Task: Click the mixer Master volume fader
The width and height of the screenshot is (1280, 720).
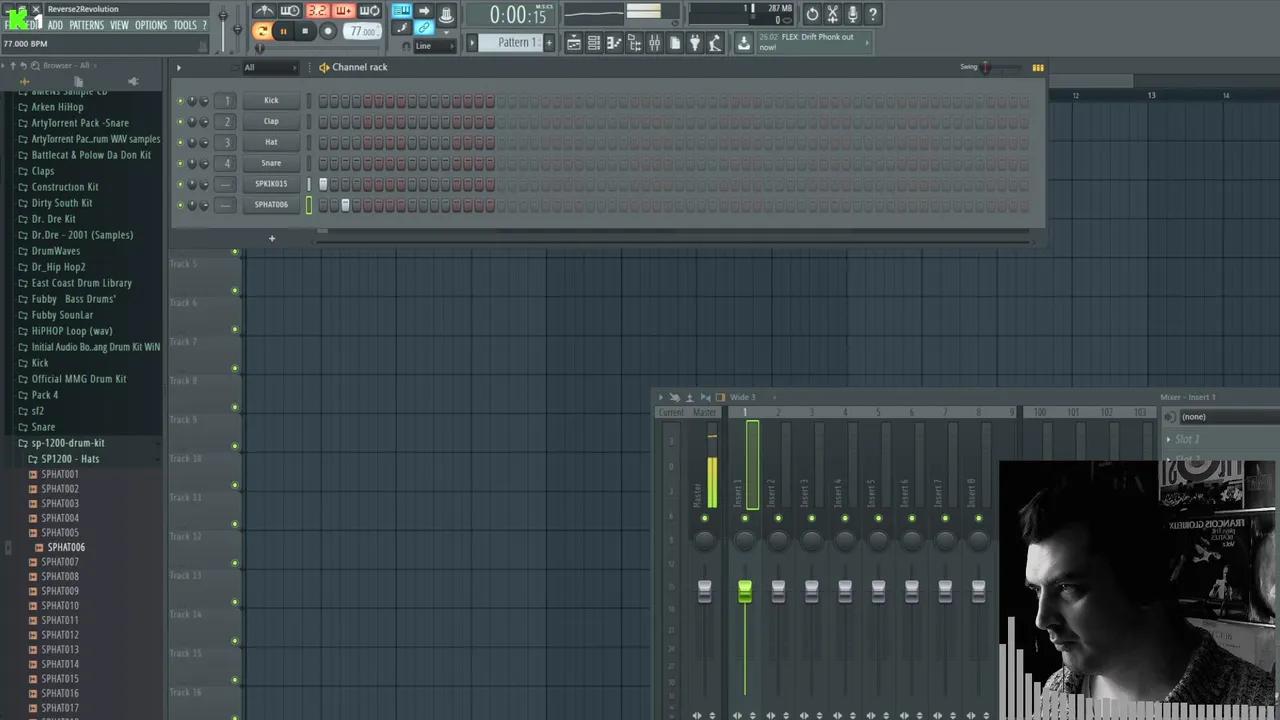Action: pyautogui.click(x=705, y=592)
